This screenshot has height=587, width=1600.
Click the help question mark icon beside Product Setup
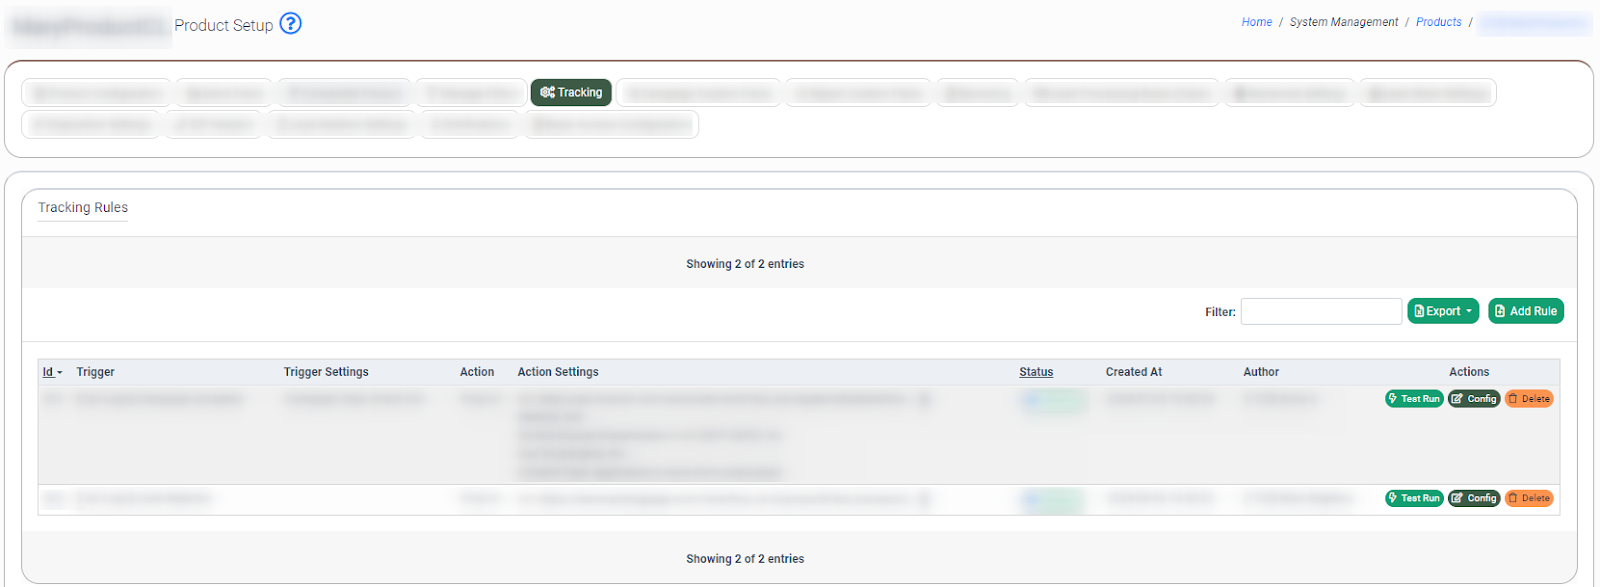(x=290, y=24)
